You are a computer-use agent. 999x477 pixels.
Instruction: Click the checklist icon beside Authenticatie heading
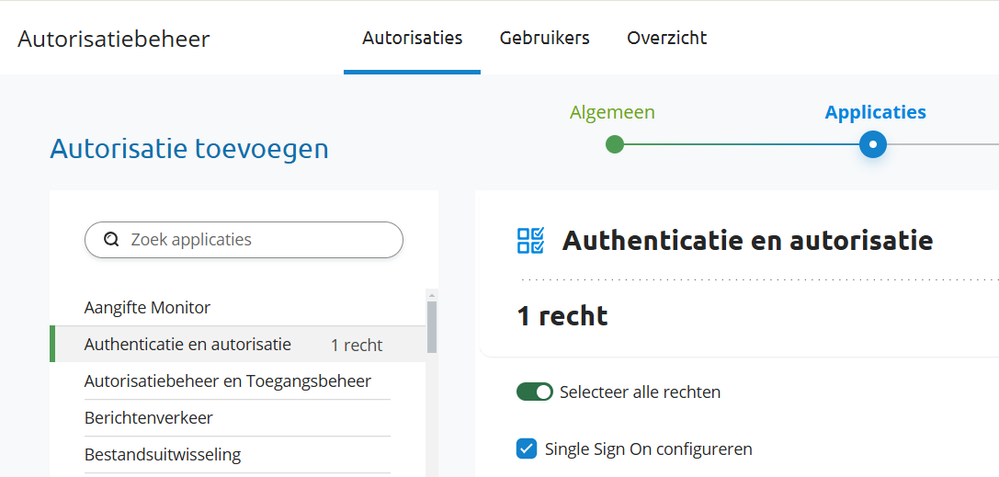[531, 240]
